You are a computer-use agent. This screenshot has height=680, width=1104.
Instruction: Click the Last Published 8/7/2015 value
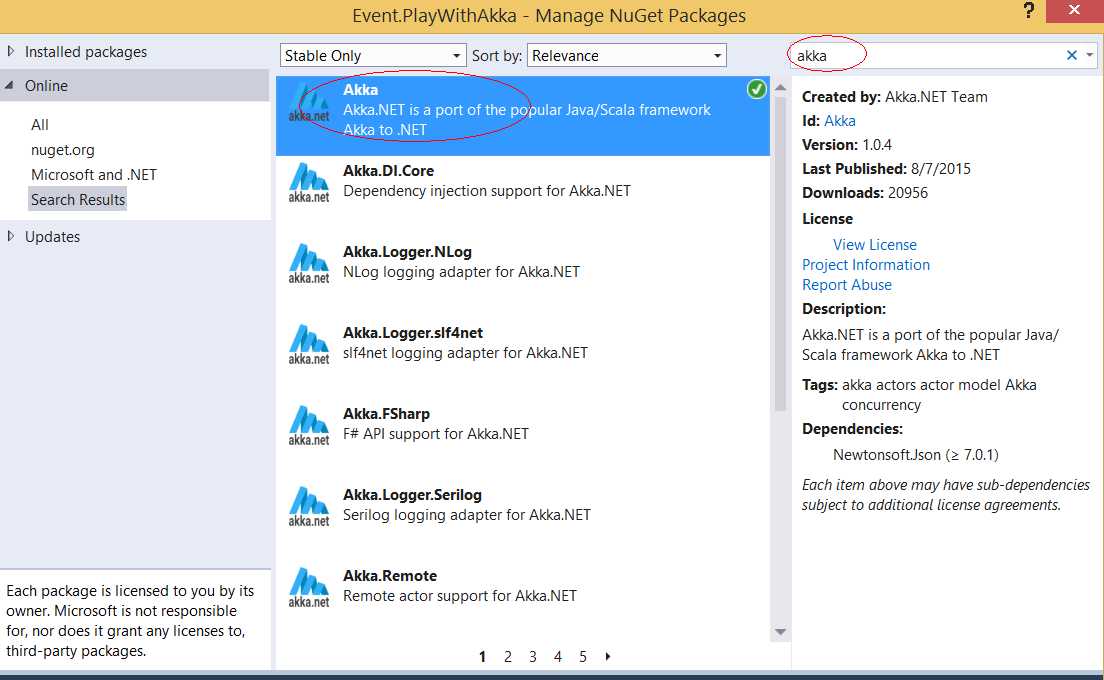[x=941, y=169]
